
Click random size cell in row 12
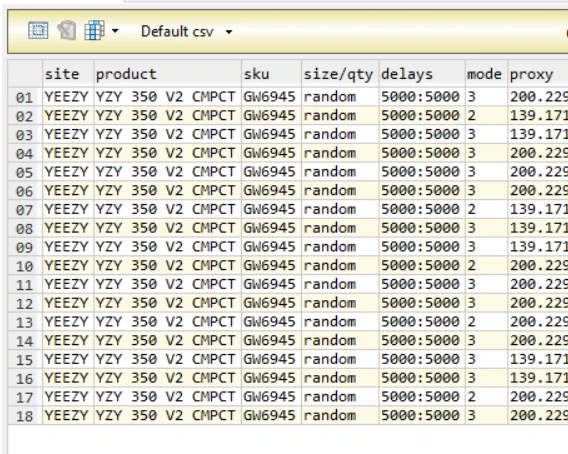click(340, 303)
